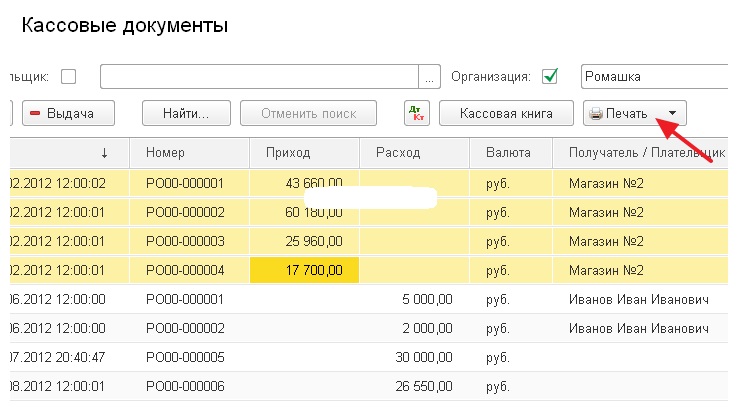Open the Кассовая книга report
Viewport: 747px width, 413px height.
pyautogui.click(x=506, y=113)
